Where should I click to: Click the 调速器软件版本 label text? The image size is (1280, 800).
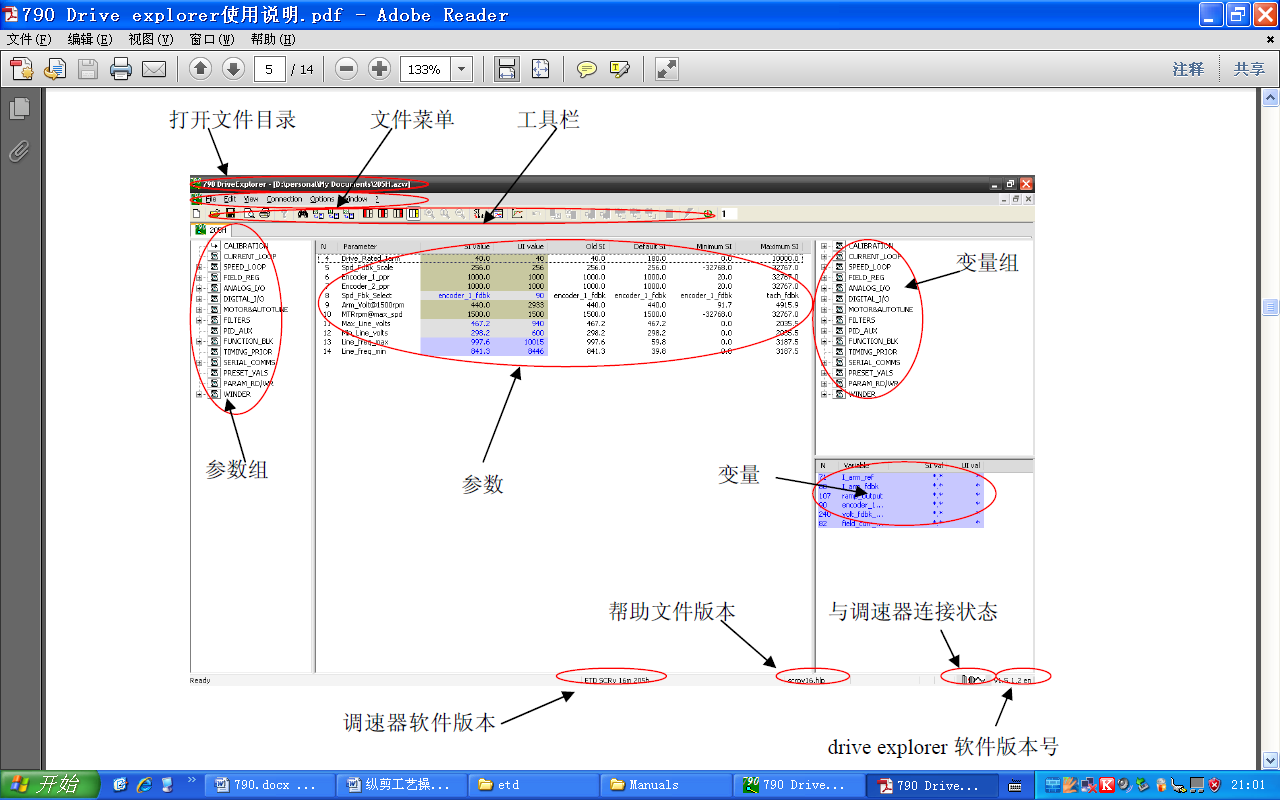(419, 722)
